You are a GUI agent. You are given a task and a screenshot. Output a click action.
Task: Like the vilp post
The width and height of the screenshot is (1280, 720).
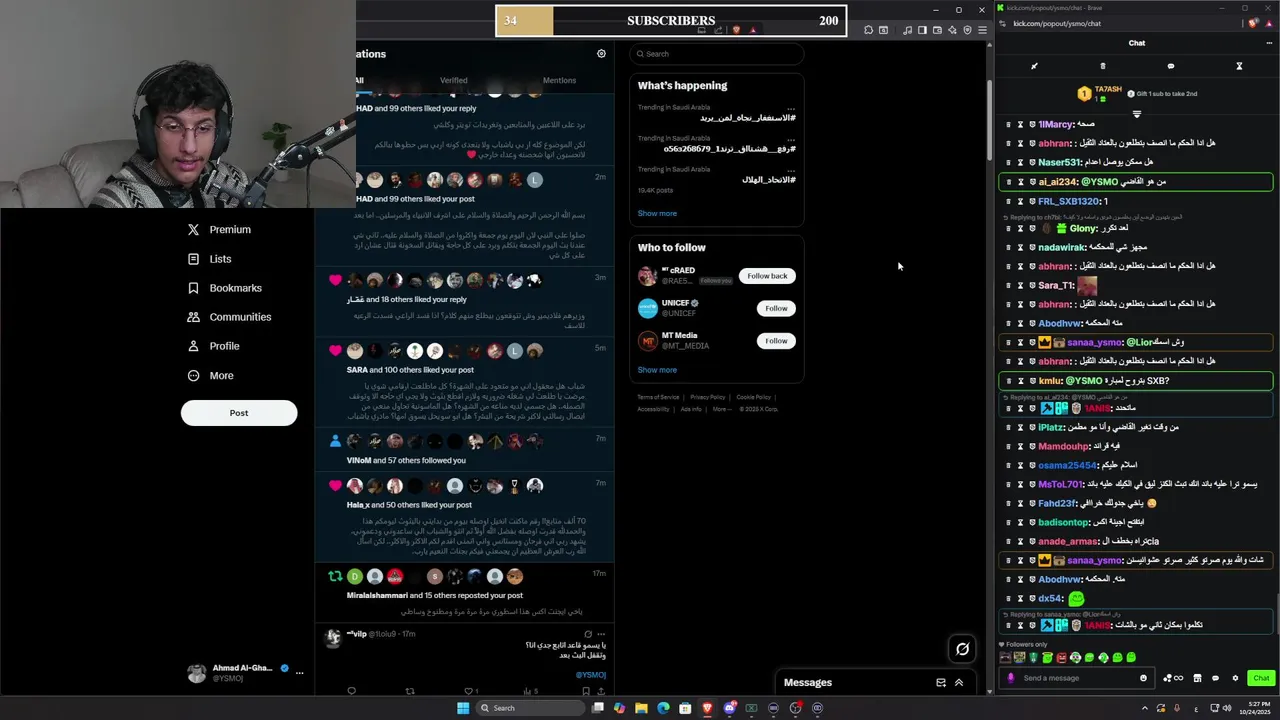(x=468, y=691)
